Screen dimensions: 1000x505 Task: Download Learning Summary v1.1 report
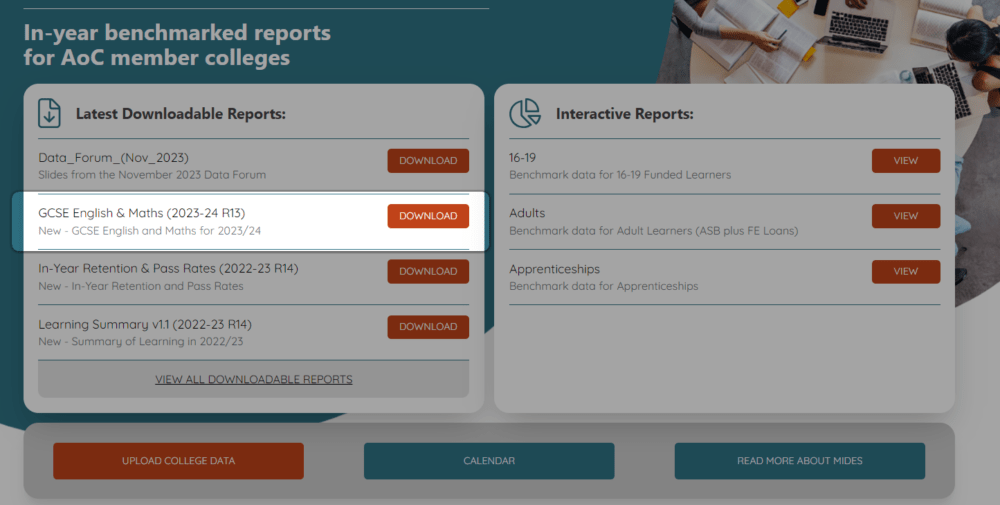point(428,326)
